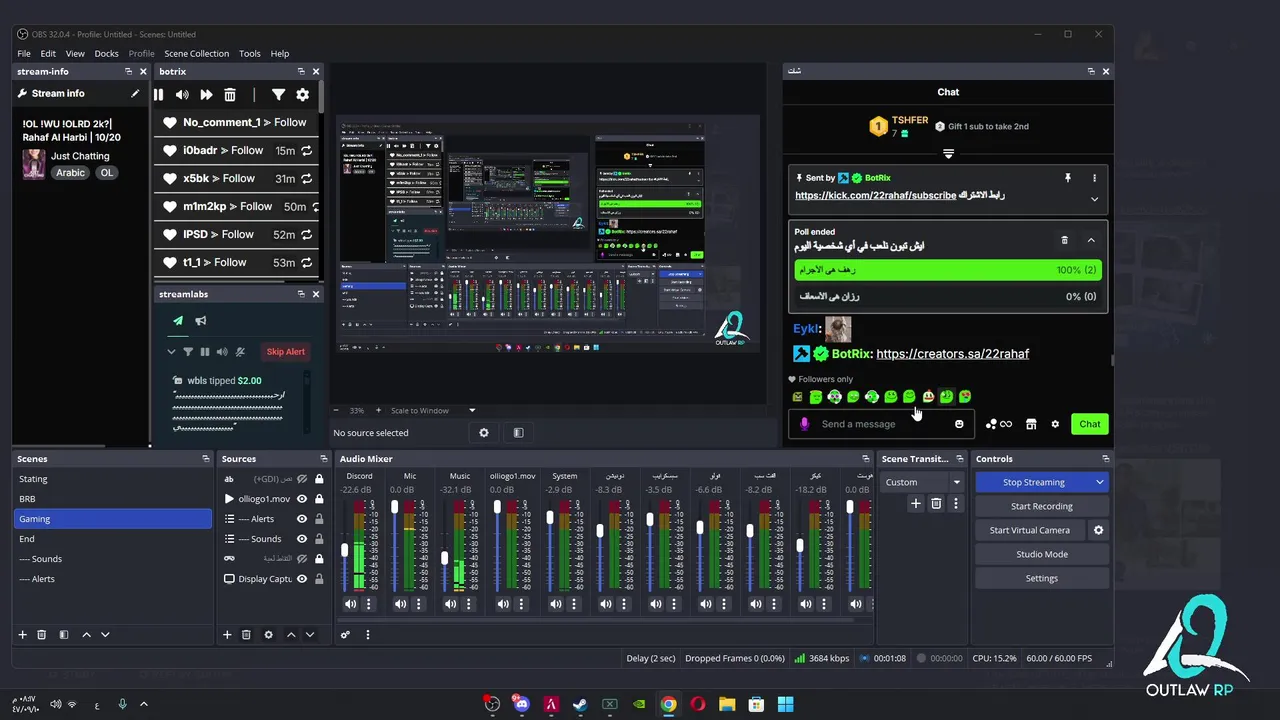
Task: Skip forward in botrix alert toolbar
Action: coord(206,94)
